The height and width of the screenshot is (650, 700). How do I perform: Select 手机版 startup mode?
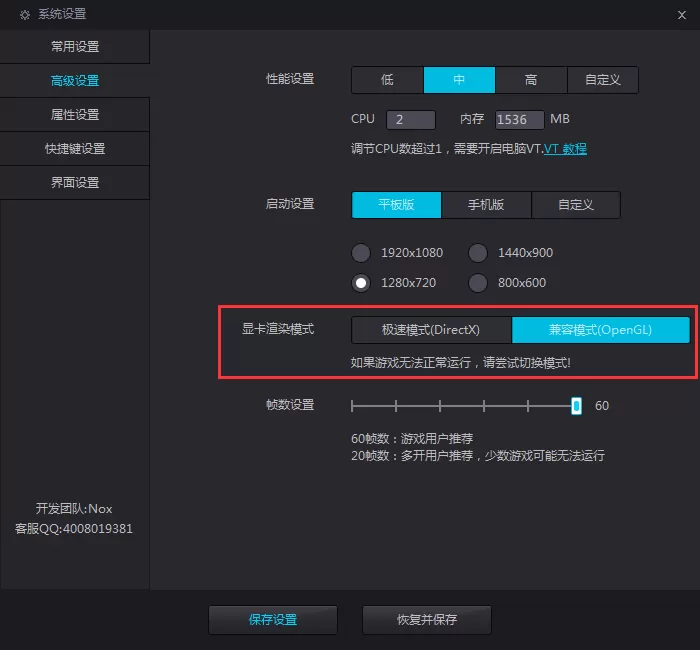486,205
